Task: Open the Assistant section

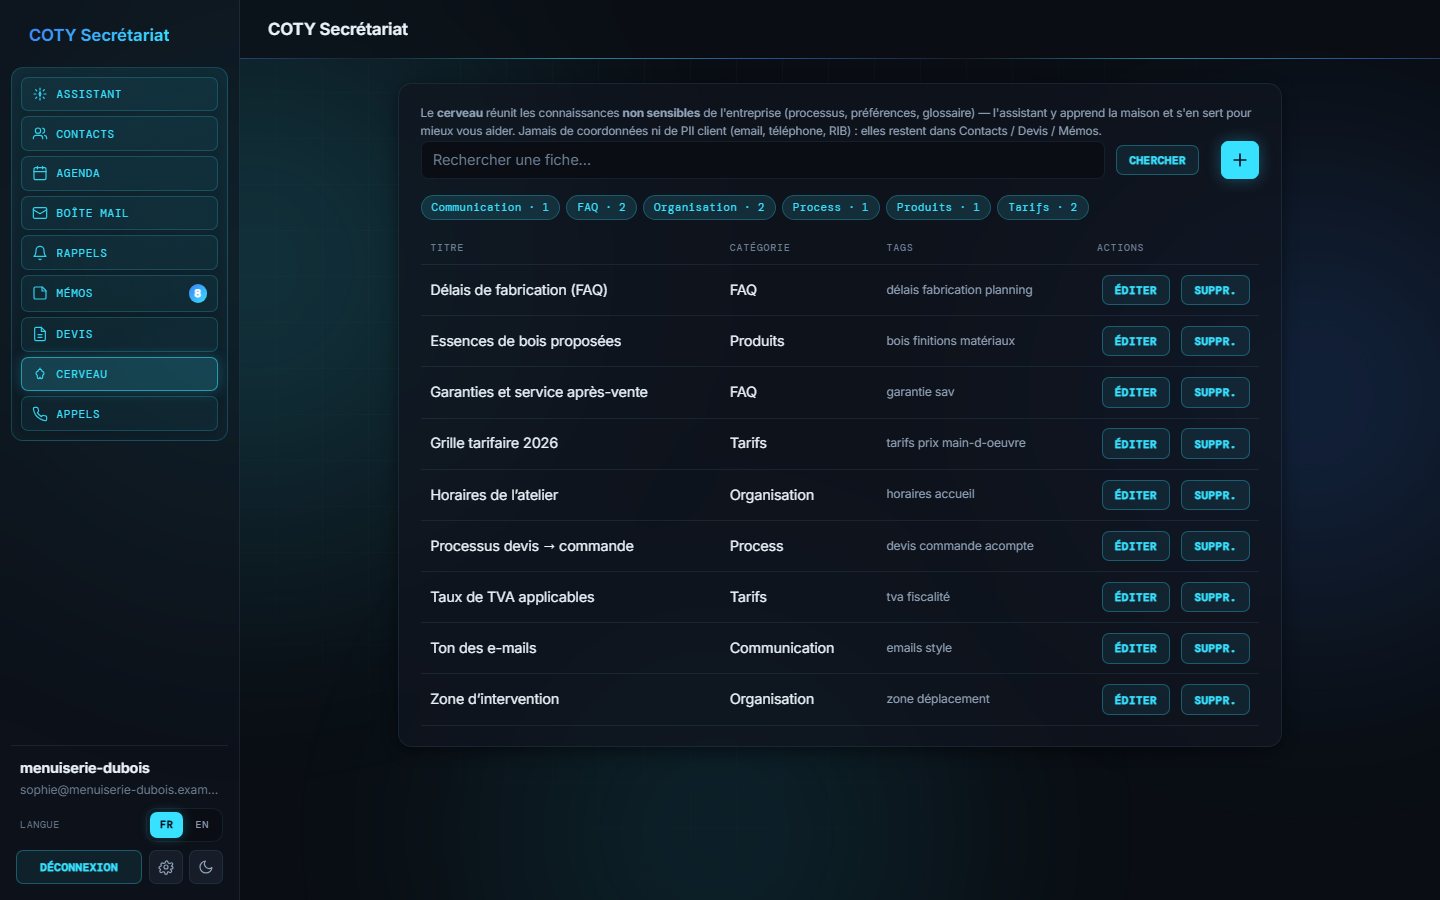Action: [119, 94]
